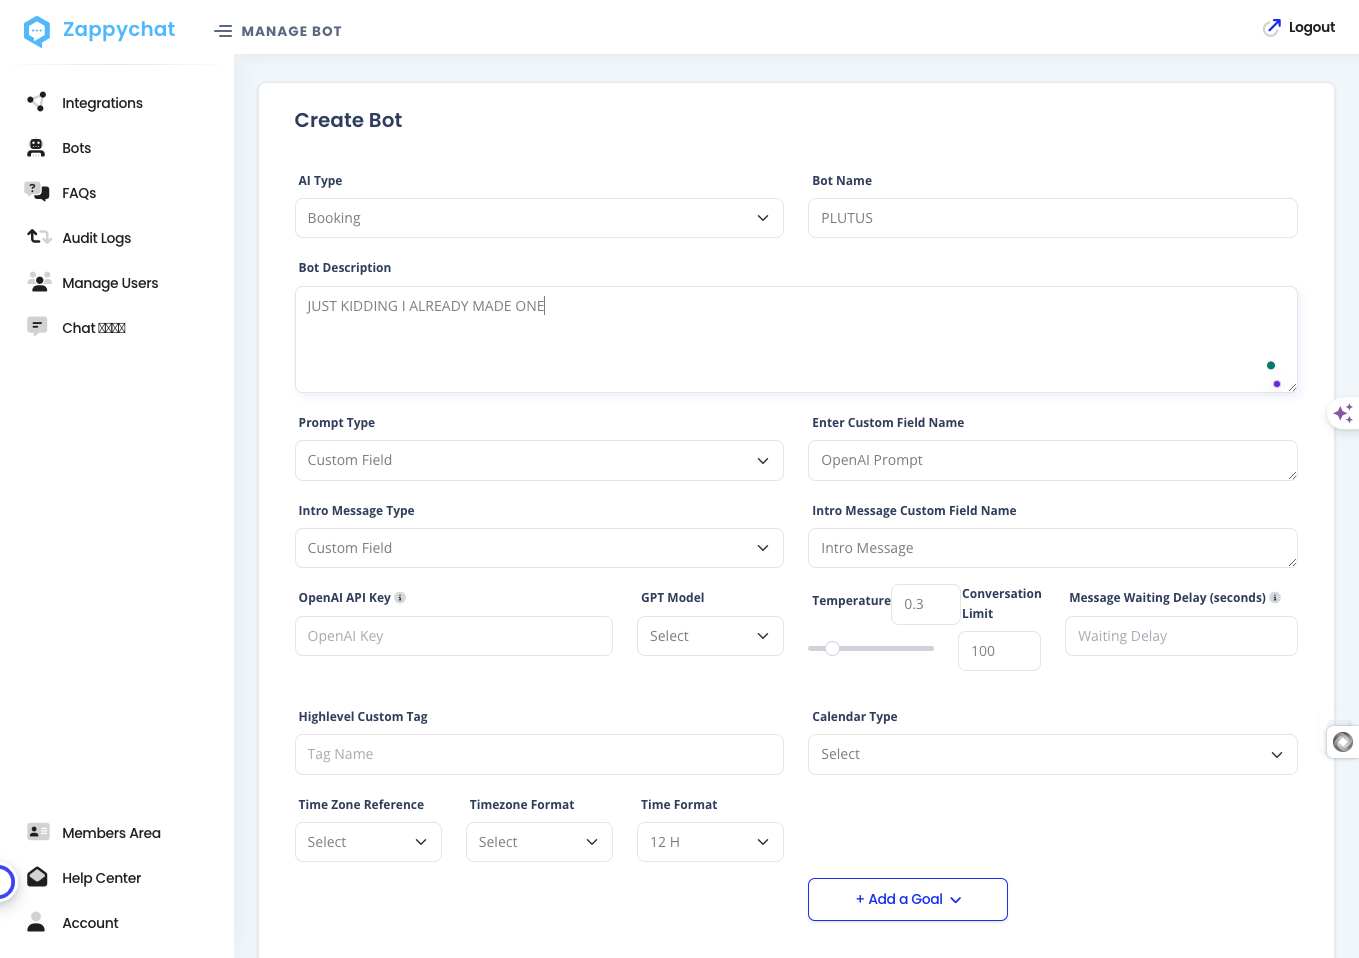Click the OpenAI API Key info icon

(400, 598)
